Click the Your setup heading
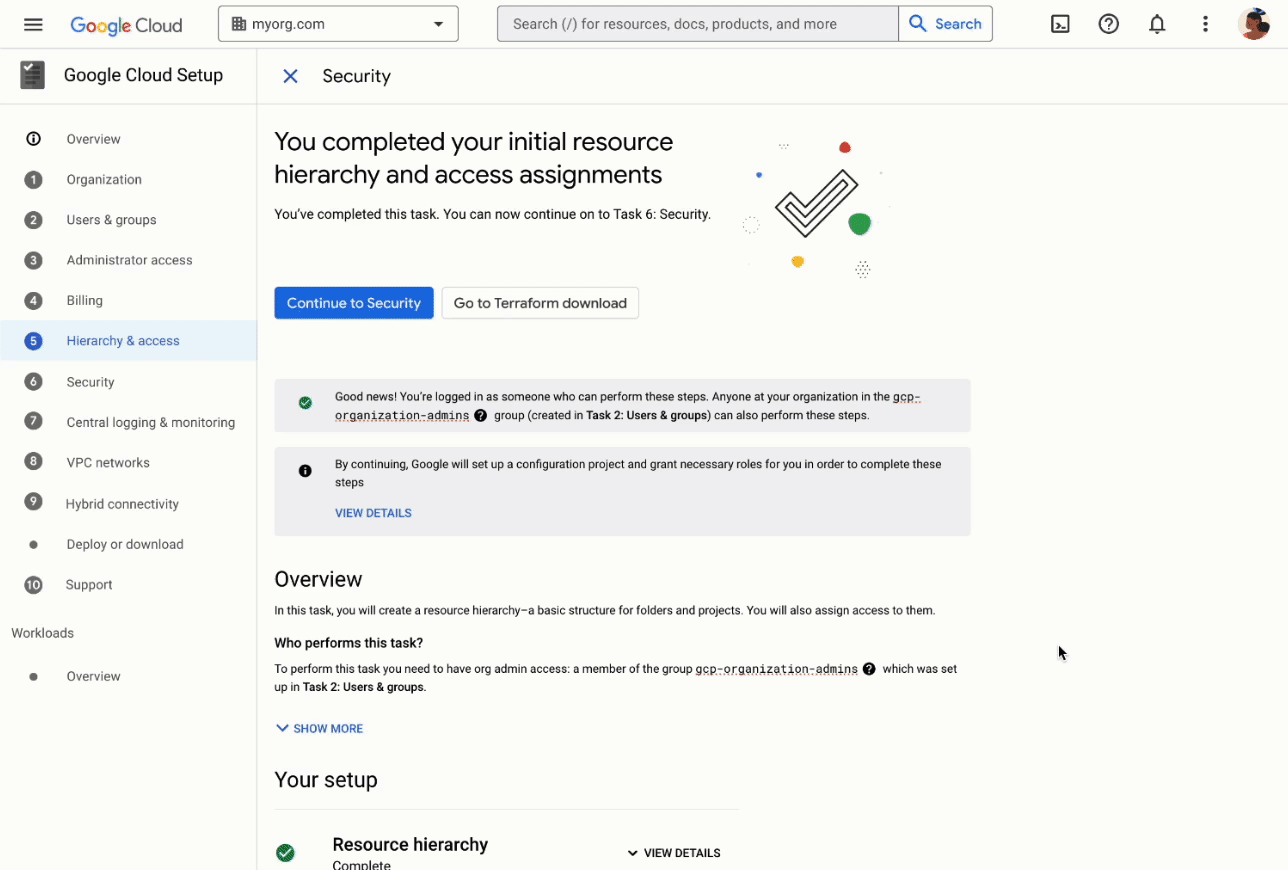The image size is (1288, 870). (326, 780)
